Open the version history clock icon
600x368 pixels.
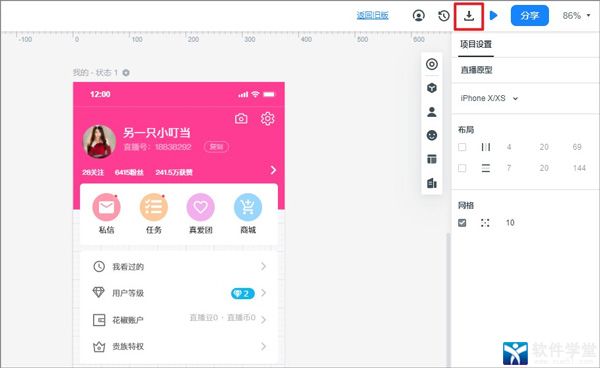[443, 16]
